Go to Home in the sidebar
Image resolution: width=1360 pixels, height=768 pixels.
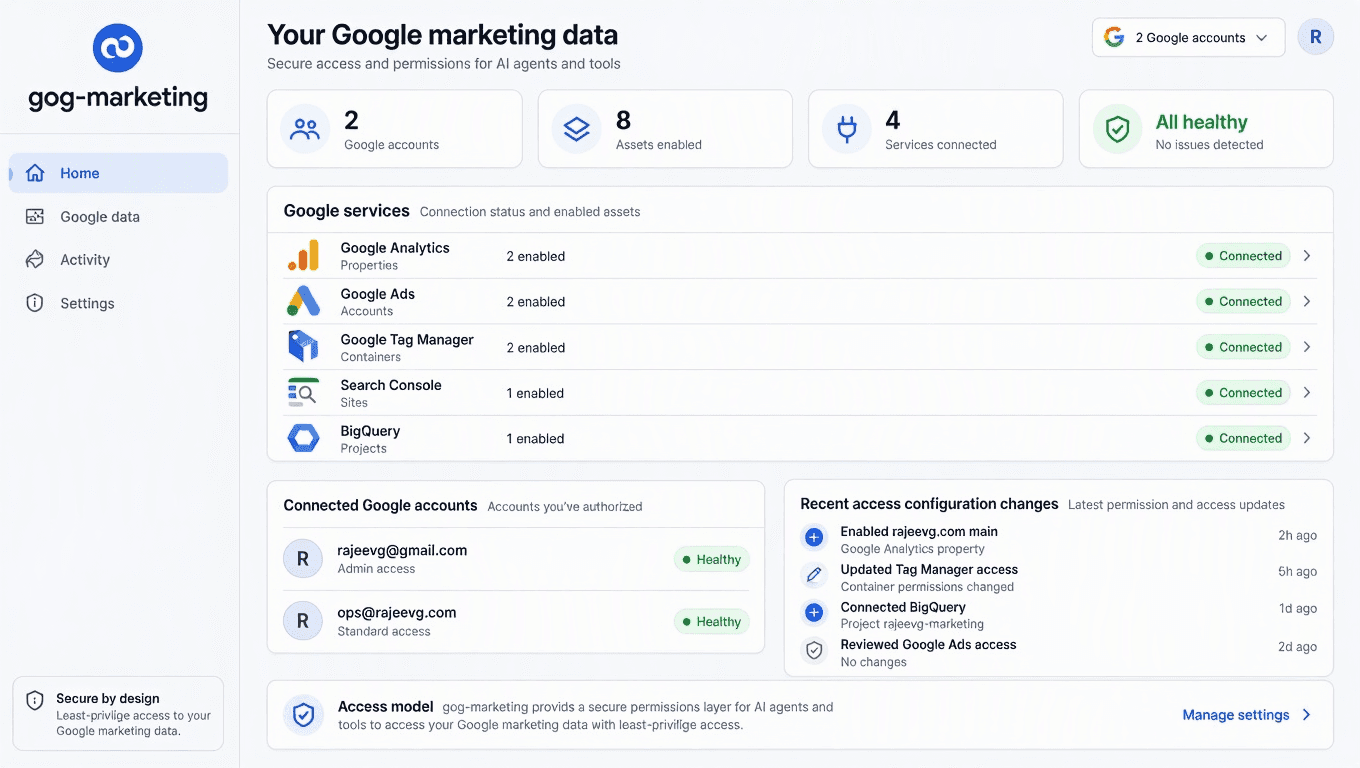click(119, 173)
